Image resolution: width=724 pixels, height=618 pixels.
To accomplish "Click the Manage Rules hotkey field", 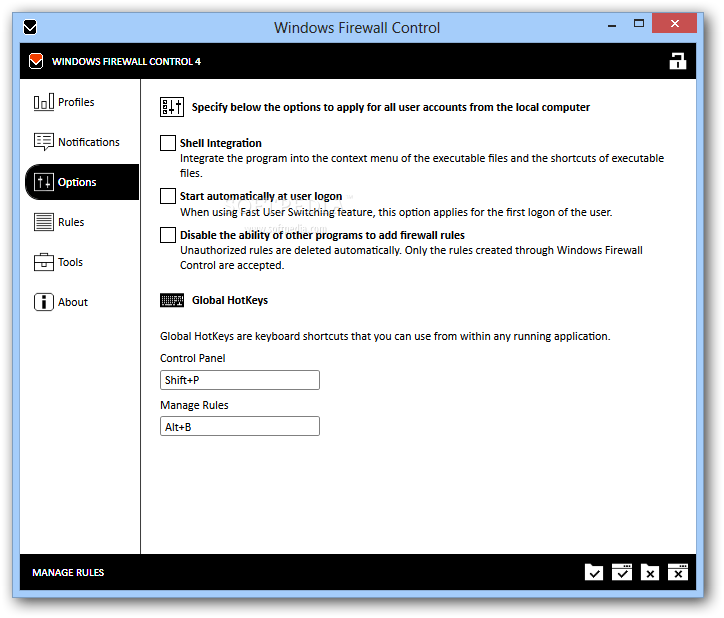I will click(x=240, y=426).
